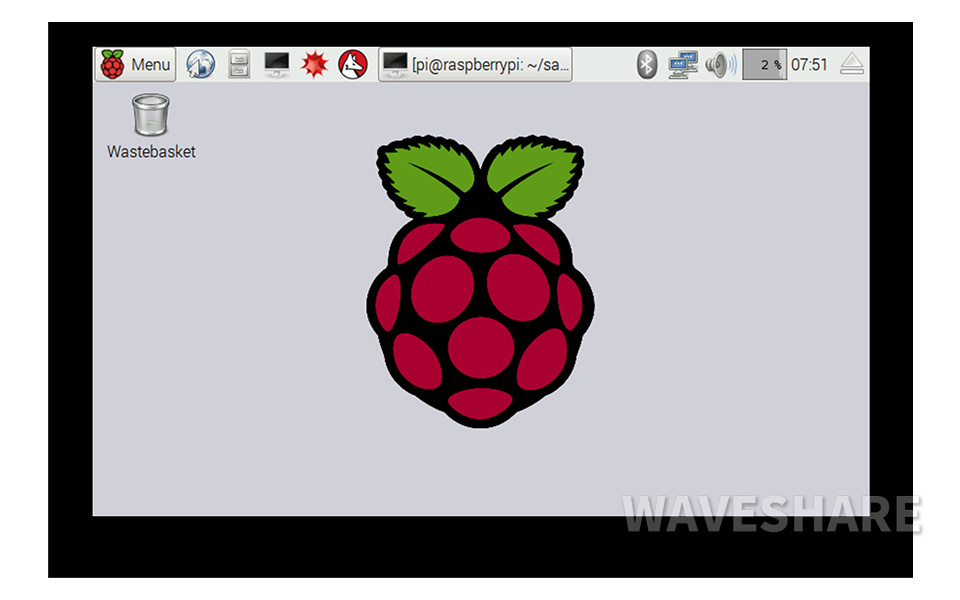Click the Wastebasket text label

pos(151,152)
